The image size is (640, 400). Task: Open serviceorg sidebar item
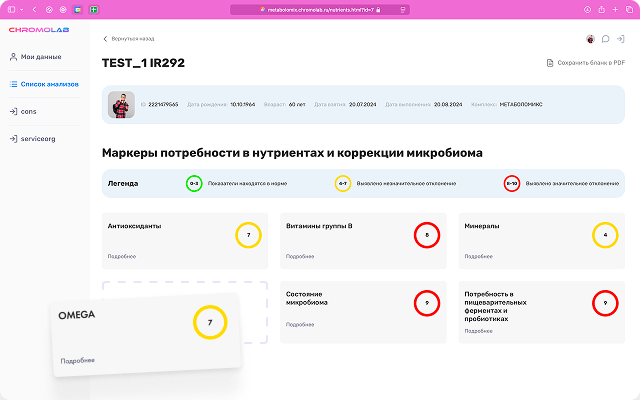pyautogui.click(x=37, y=138)
